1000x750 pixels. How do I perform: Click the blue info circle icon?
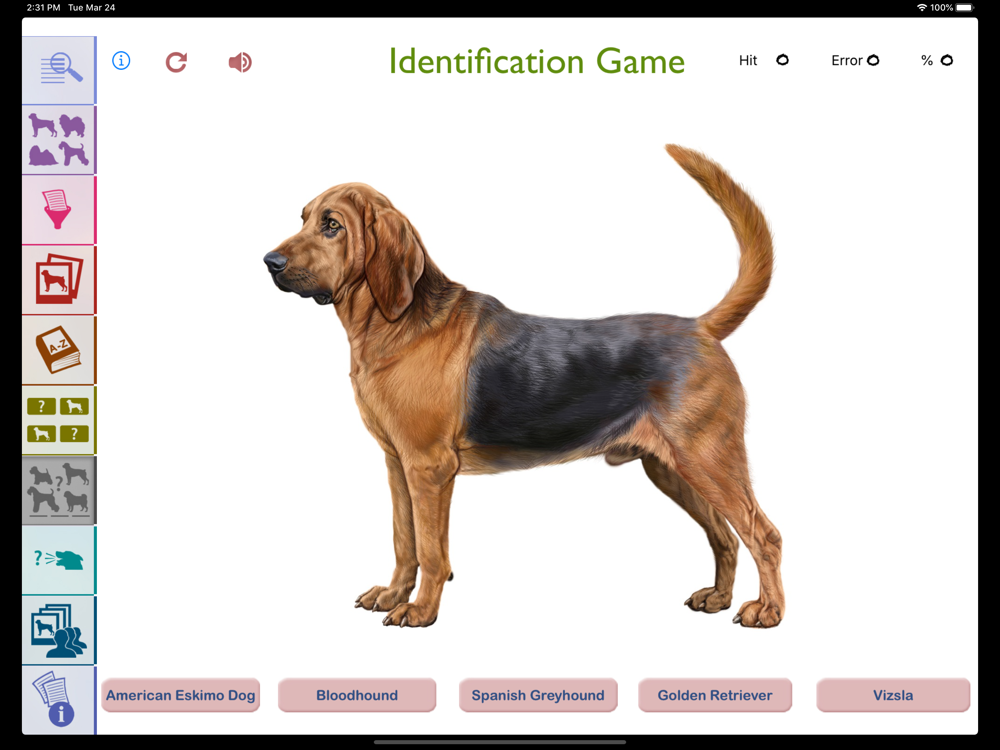coord(121,61)
